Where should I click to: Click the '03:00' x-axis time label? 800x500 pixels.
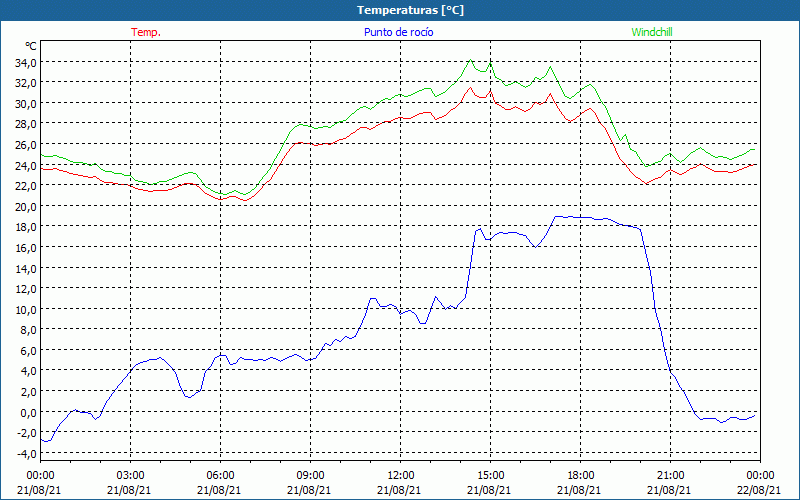pos(131,476)
